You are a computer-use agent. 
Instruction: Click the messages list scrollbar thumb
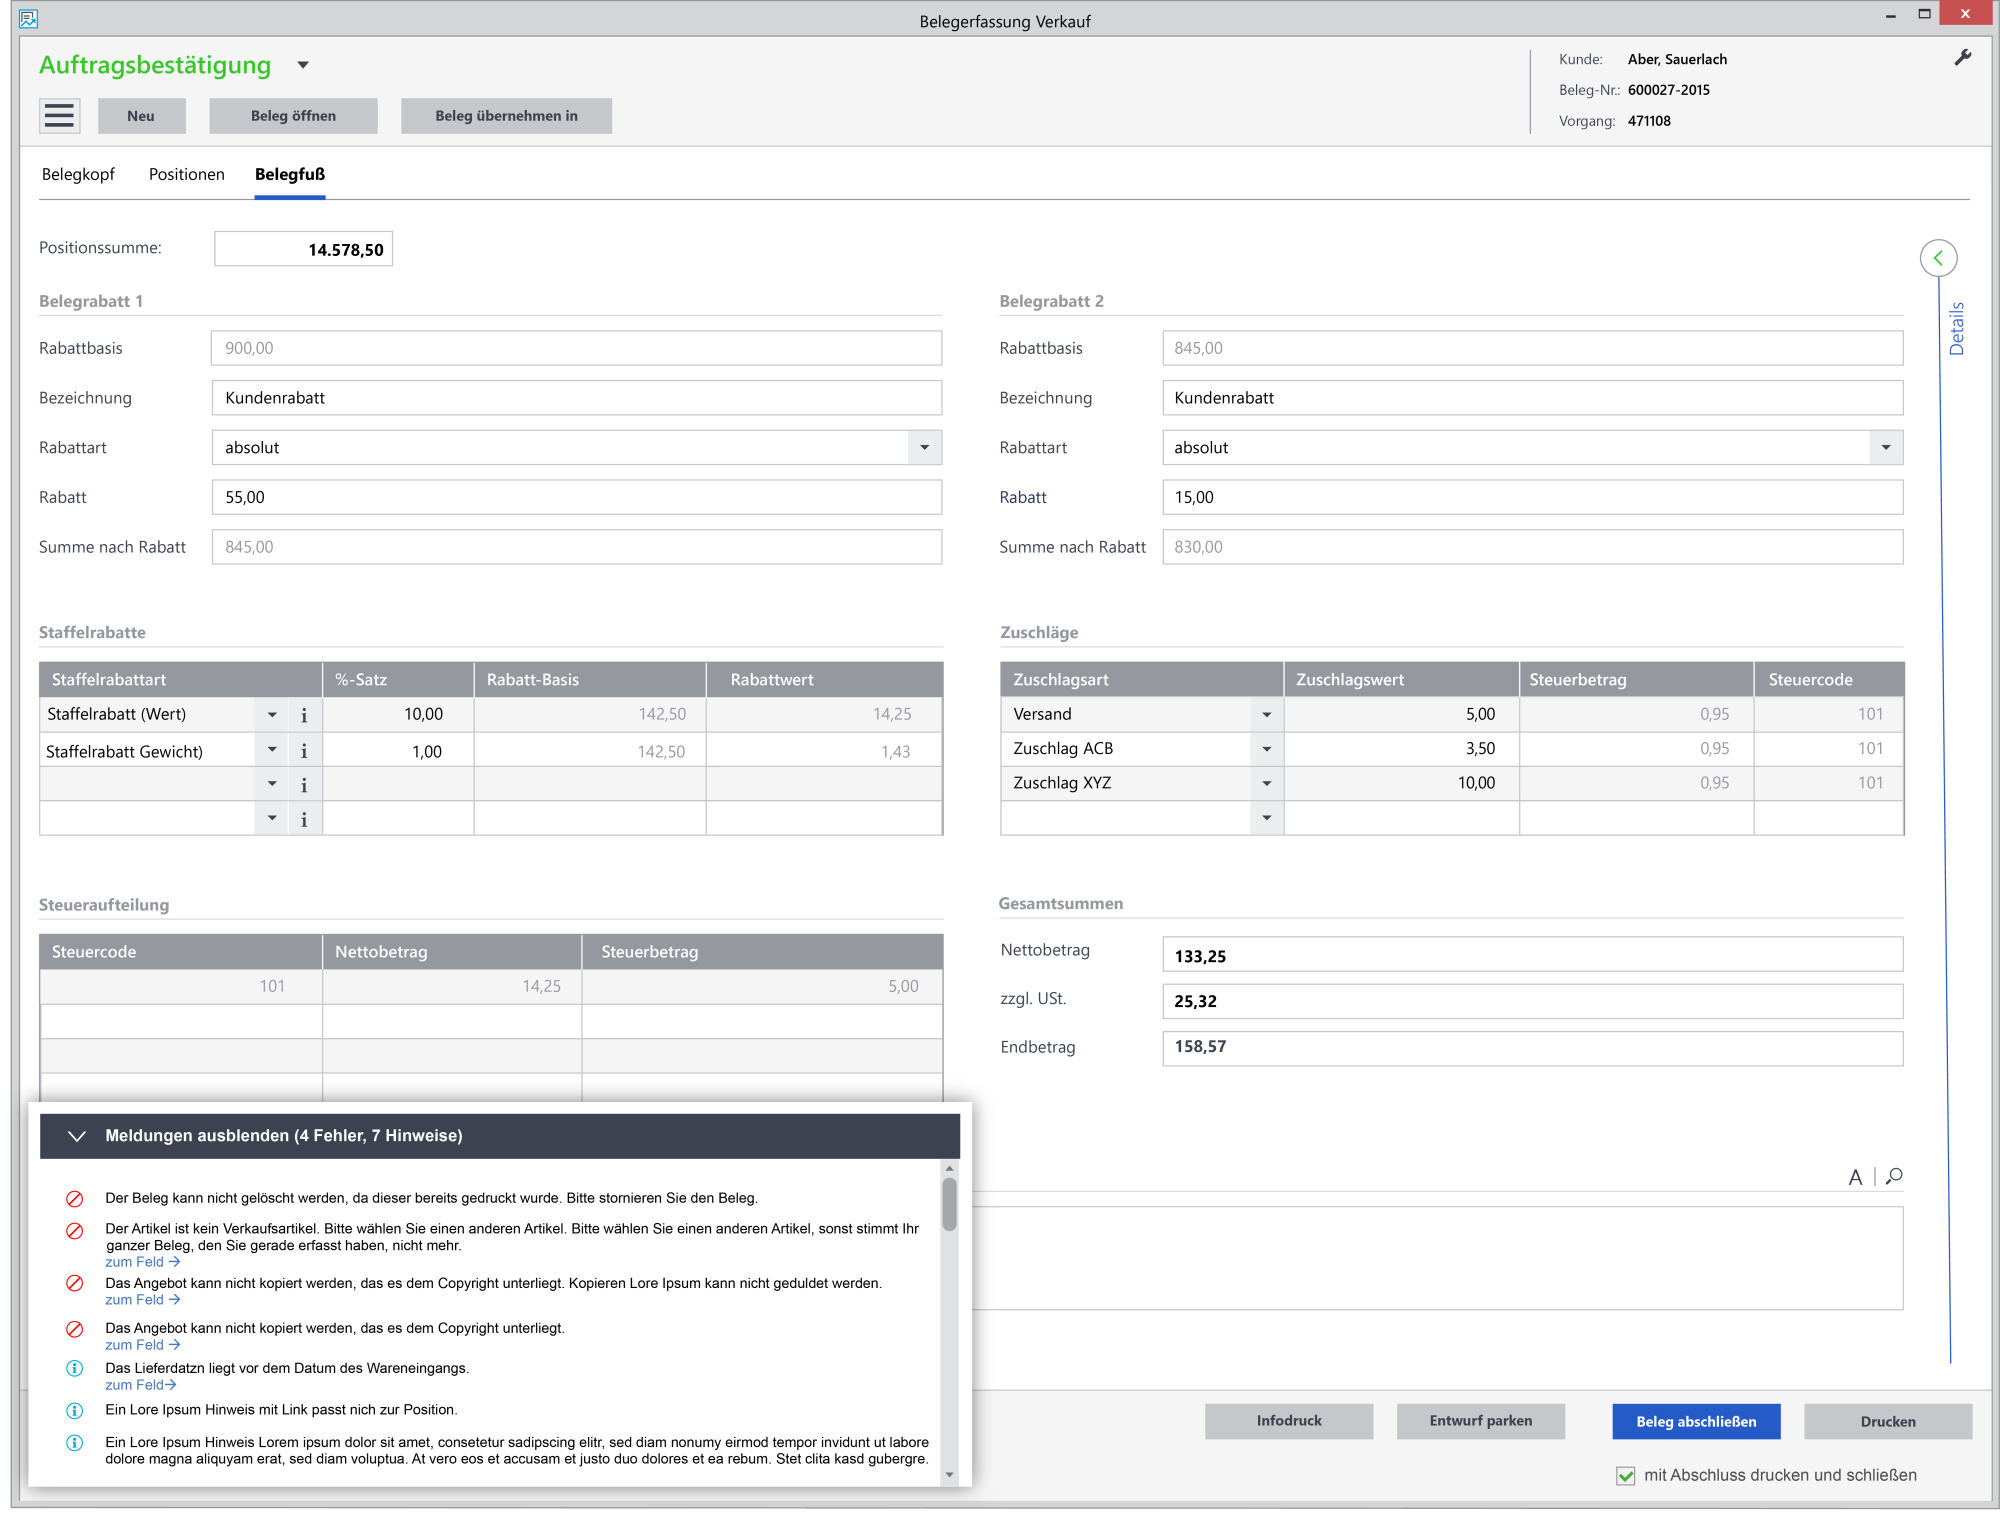tap(949, 1205)
